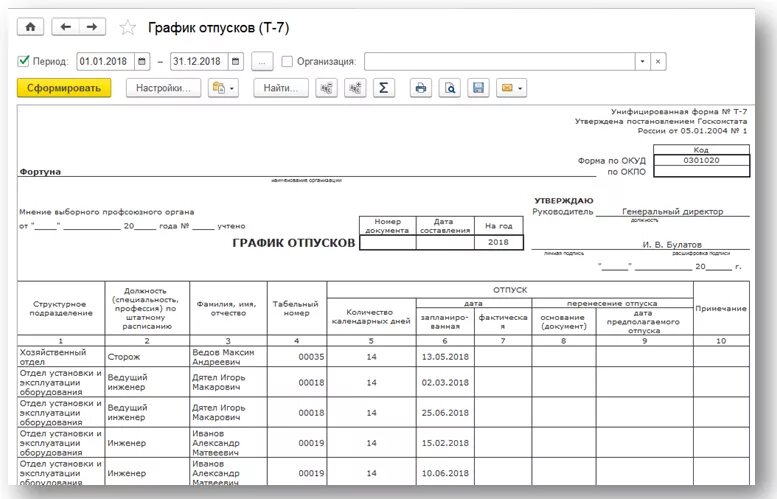Click Мнение выборного профсоюзного органа text
Viewport: 777px width, 499px height.
[x=107, y=212]
